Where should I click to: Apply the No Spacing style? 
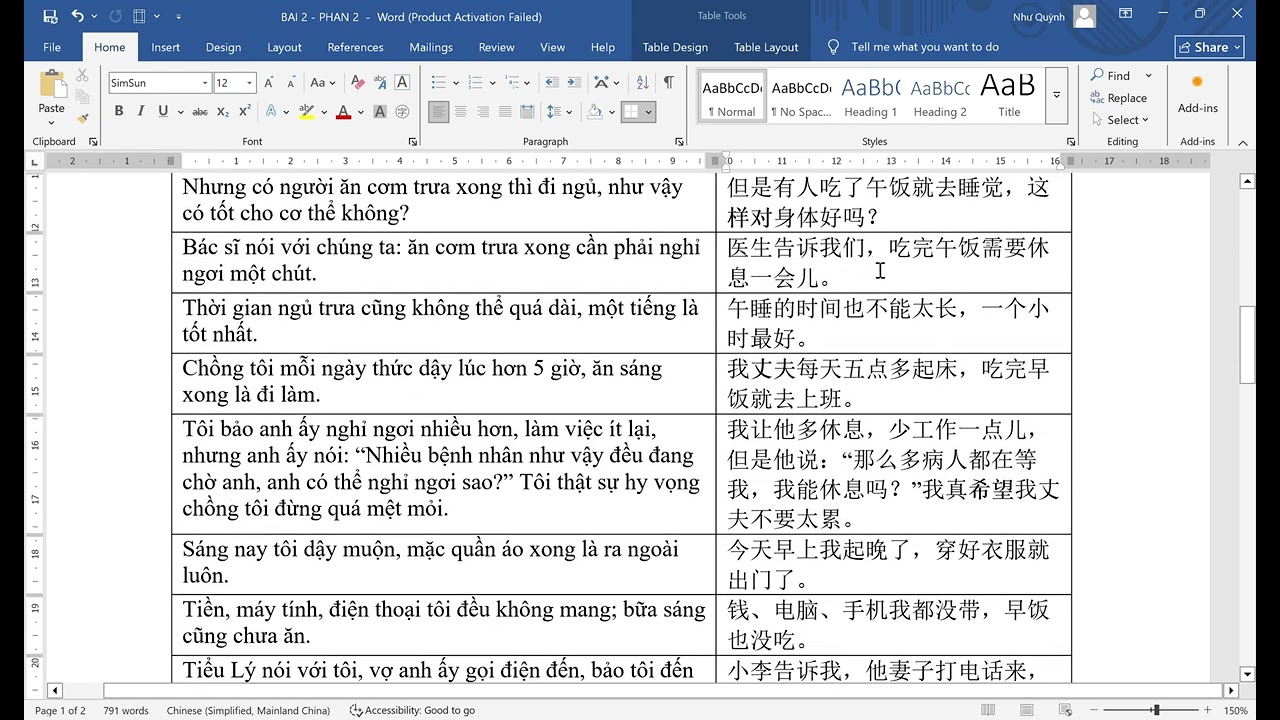point(801,95)
